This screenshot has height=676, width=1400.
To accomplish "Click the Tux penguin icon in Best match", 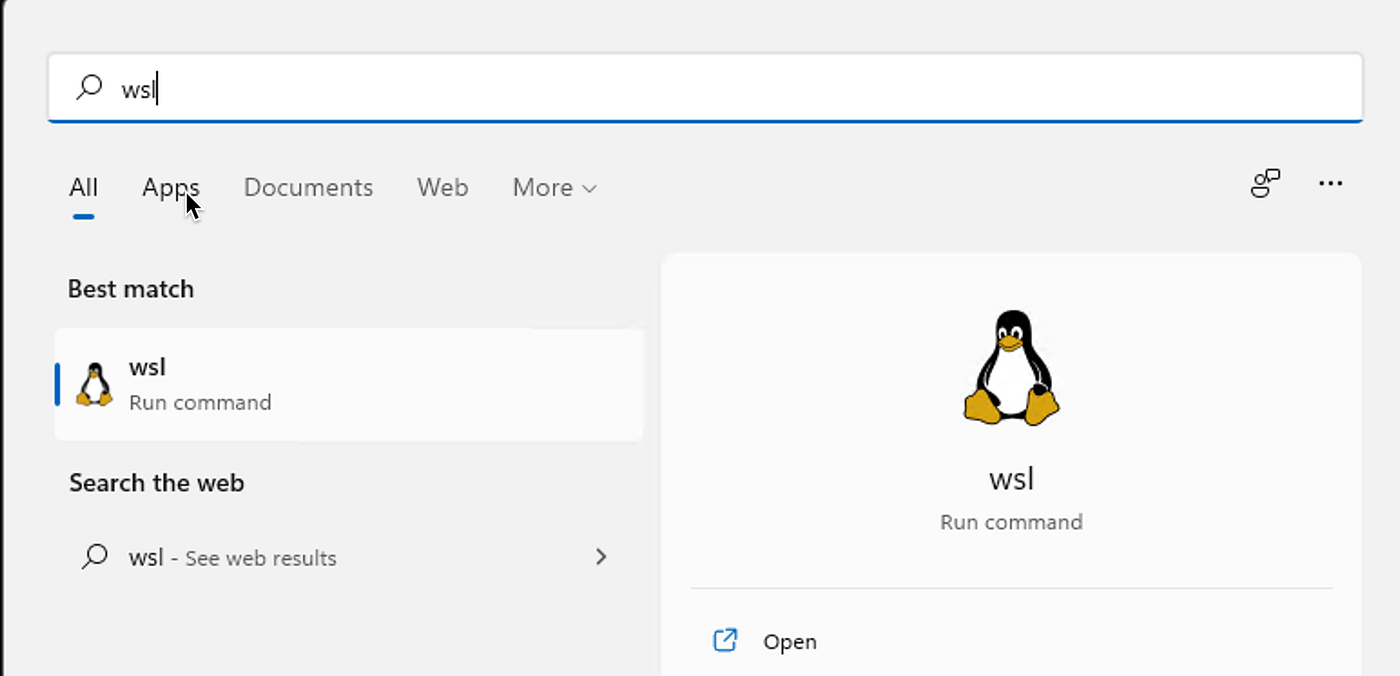I will (95, 384).
